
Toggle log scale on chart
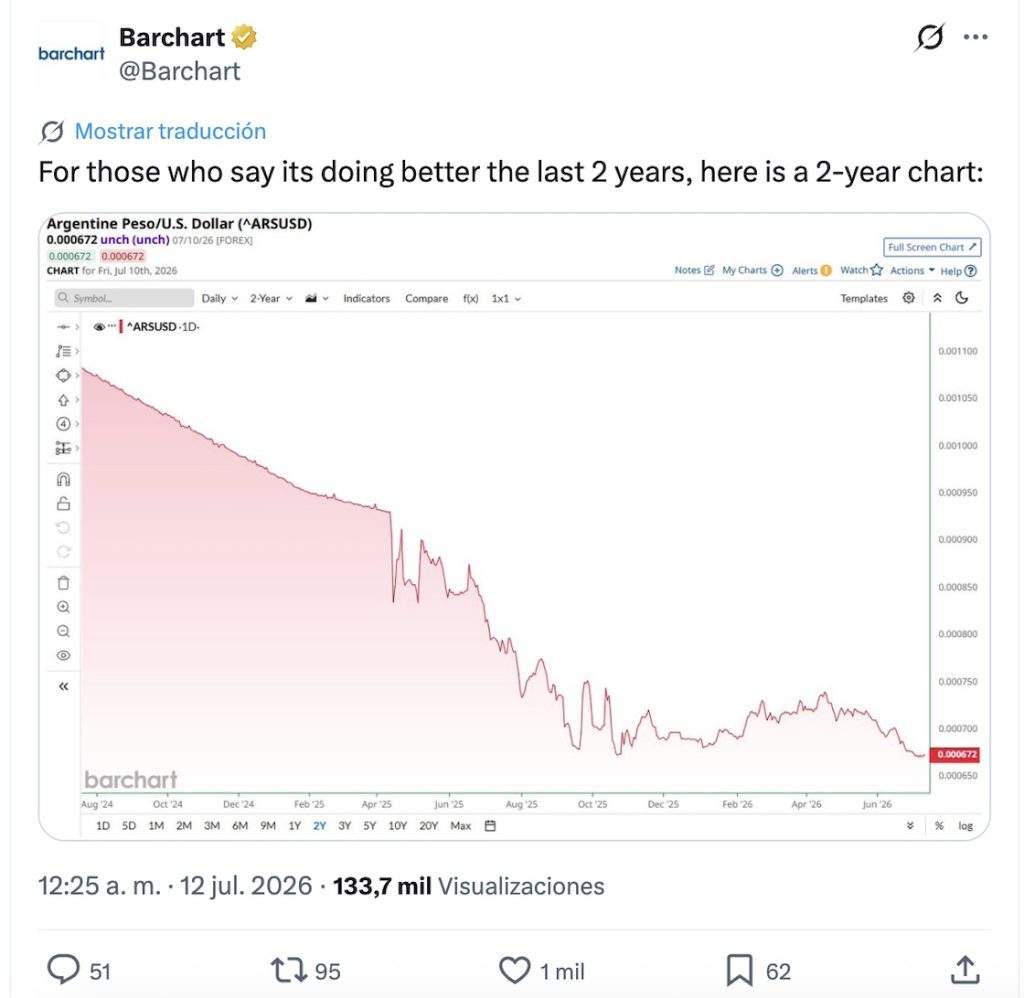click(x=965, y=826)
